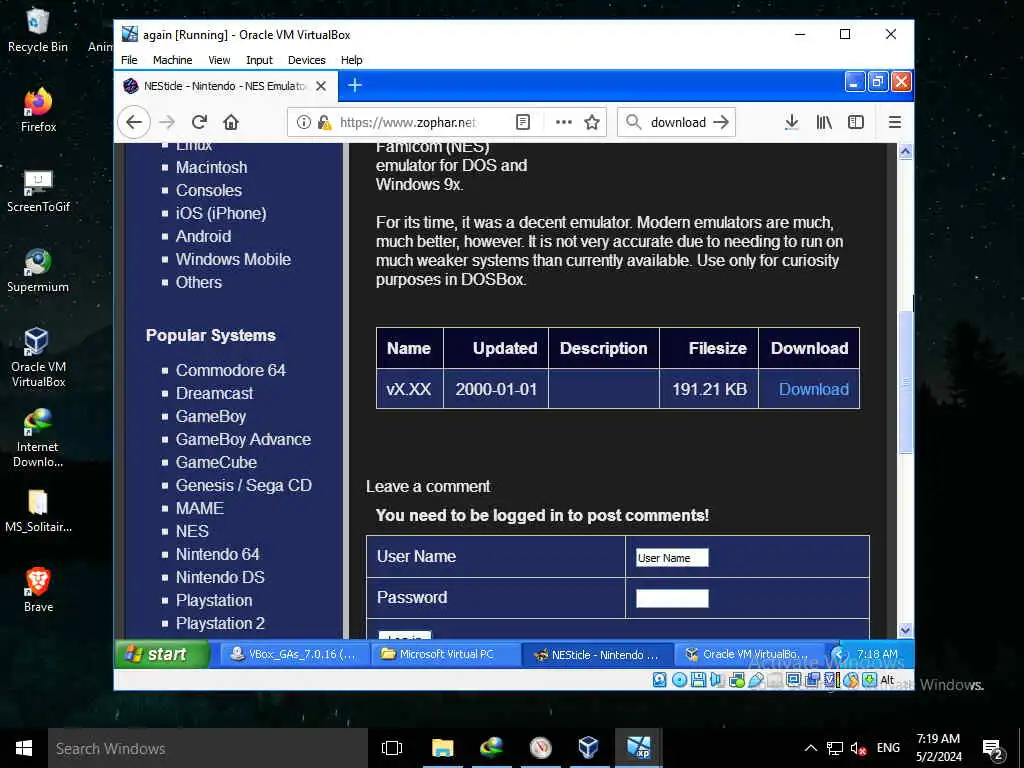Open File menu in VirtualBox
Screen dimensions: 1024x768
coord(129,60)
